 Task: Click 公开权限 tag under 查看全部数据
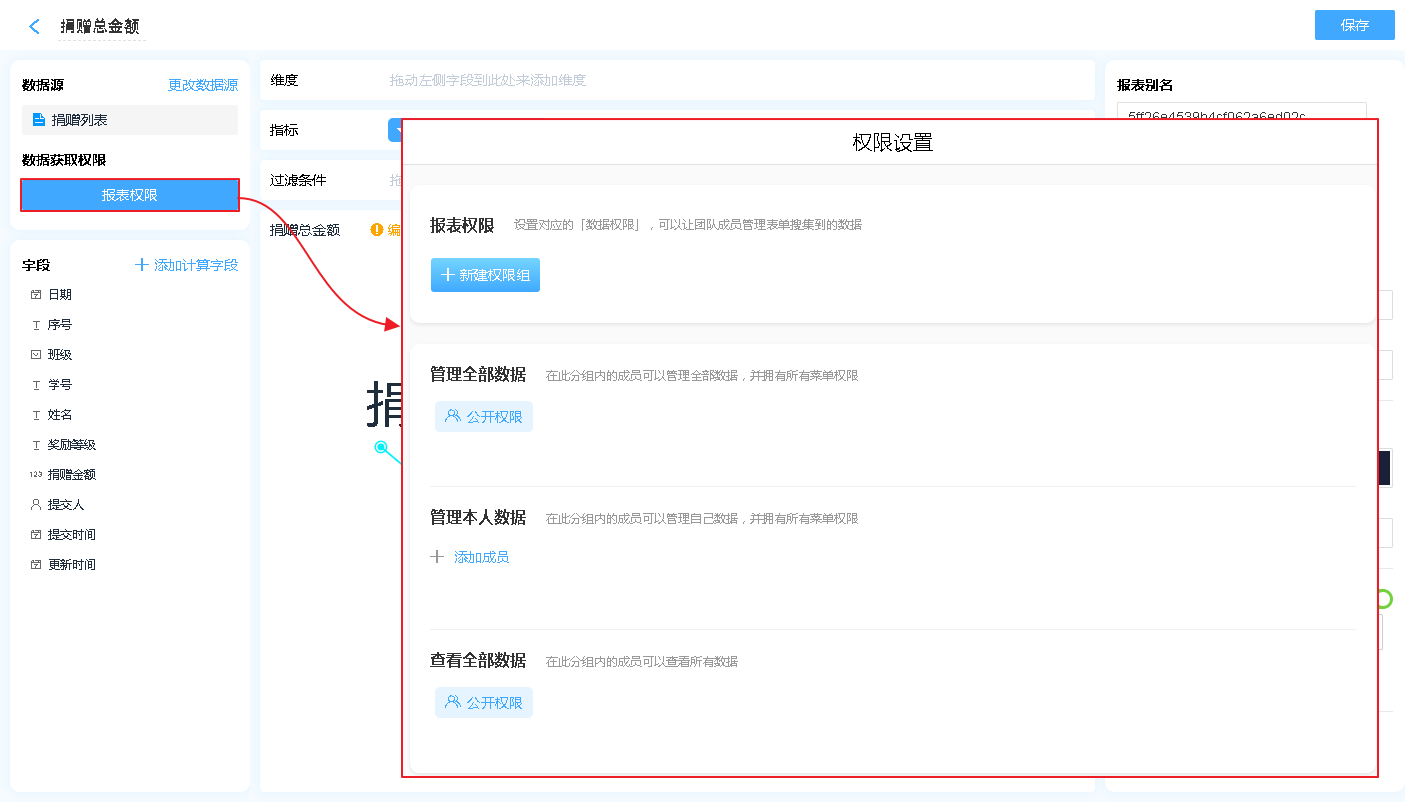pyautogui.click(x=484, y=703)
